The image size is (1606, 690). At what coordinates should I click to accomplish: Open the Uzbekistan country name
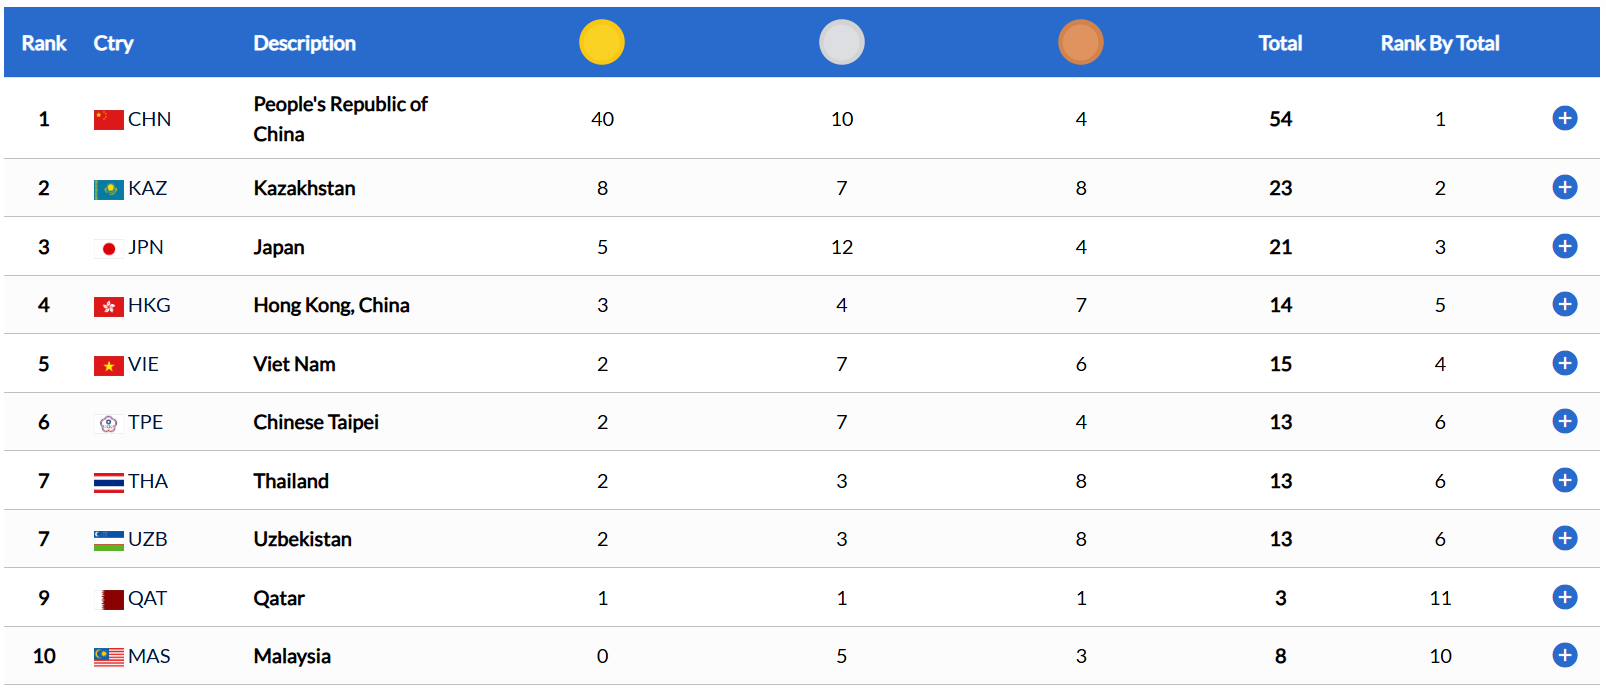tap(302, 539)
